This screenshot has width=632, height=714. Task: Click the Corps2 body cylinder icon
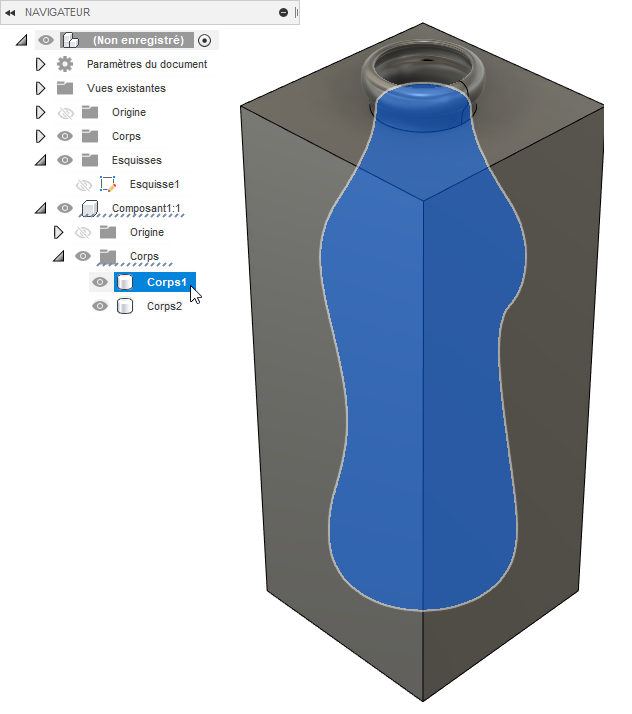[x=125, y=306]
